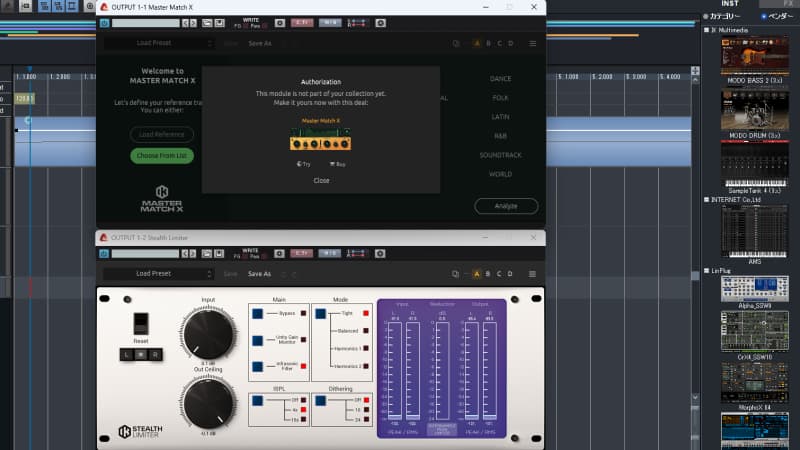Click the Mode selector blue button

320,313
